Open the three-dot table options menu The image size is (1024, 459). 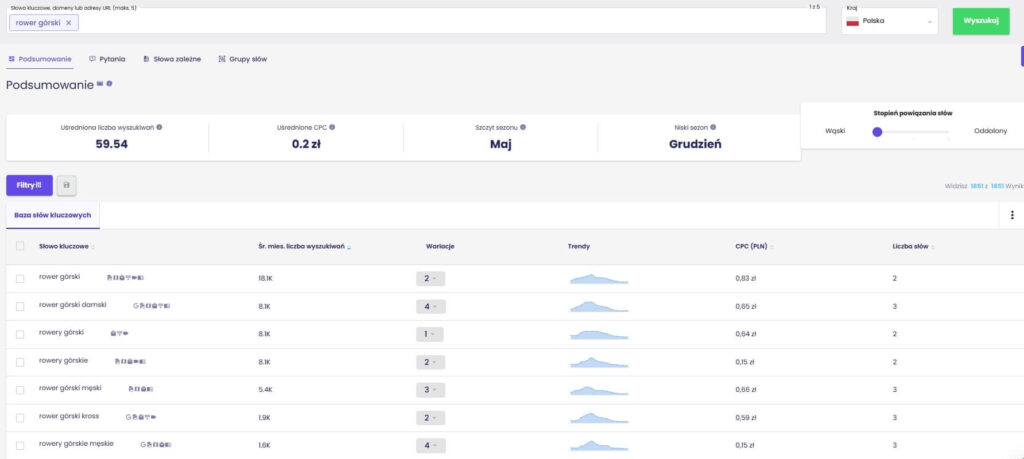[x=1012, y=215]
